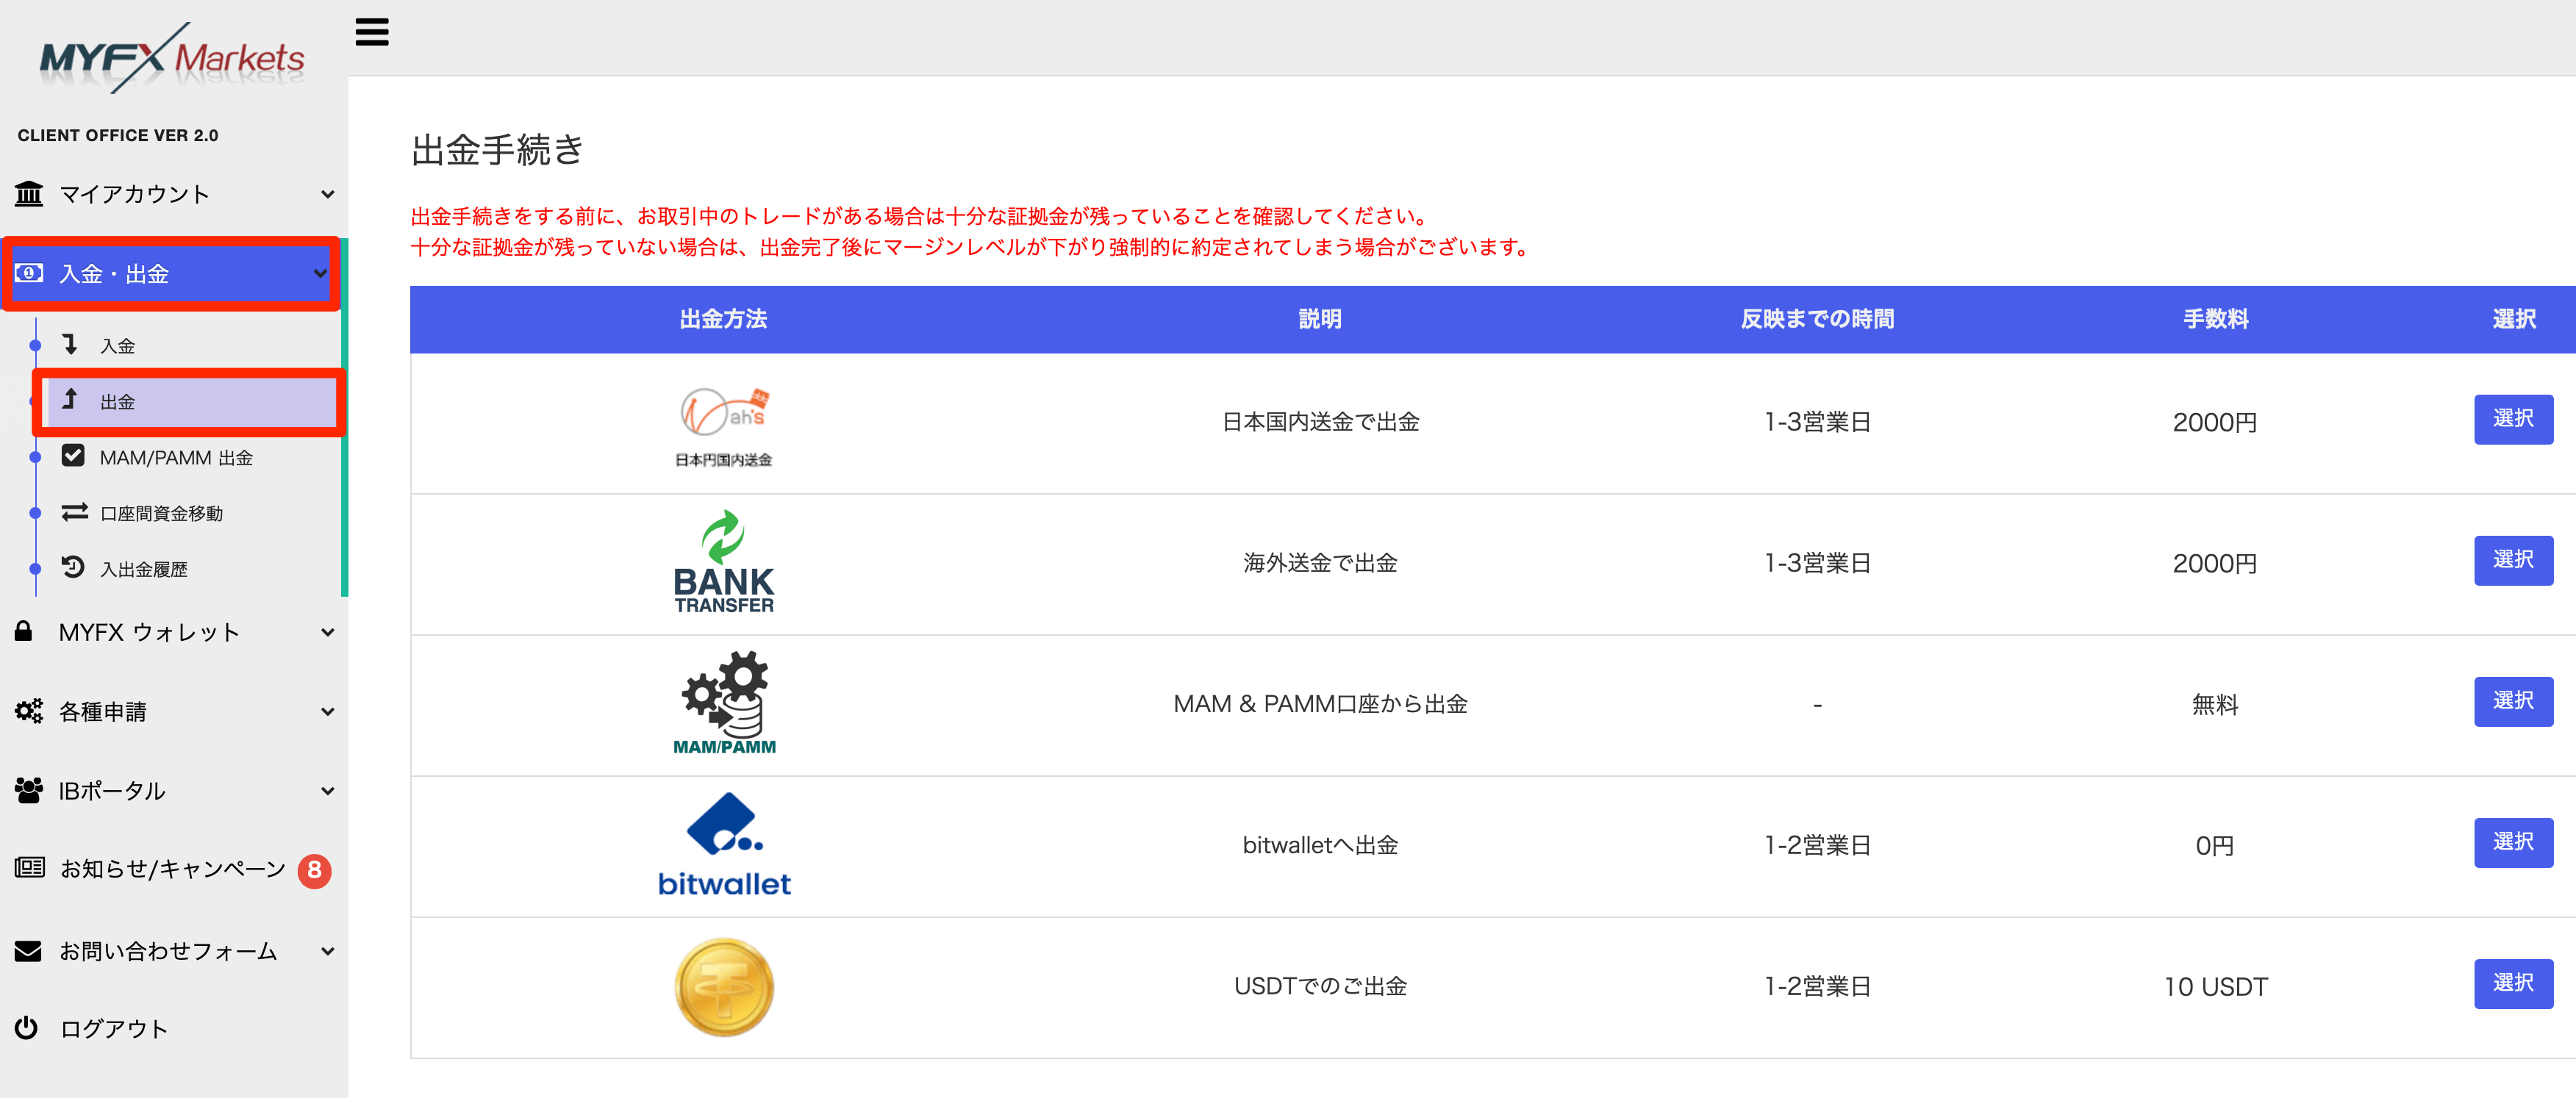Click the 日本円国内送金 logo
The width and height of the screenshot is (2576, 1098).
[x=724, y=427]
